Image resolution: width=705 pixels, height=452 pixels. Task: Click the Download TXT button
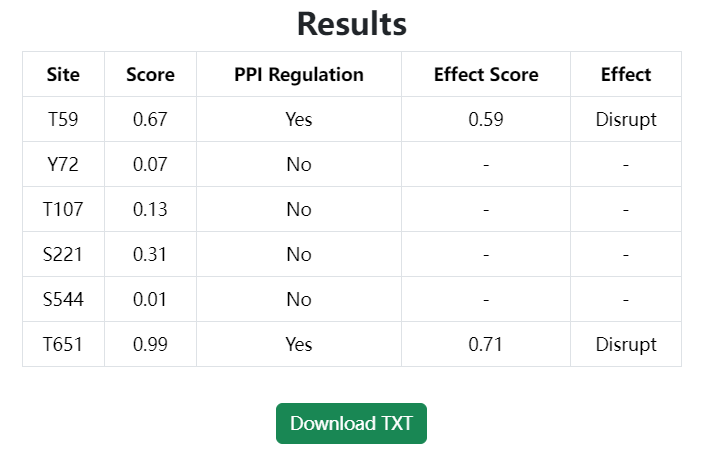pyautogui.click(x=351, y=423)
